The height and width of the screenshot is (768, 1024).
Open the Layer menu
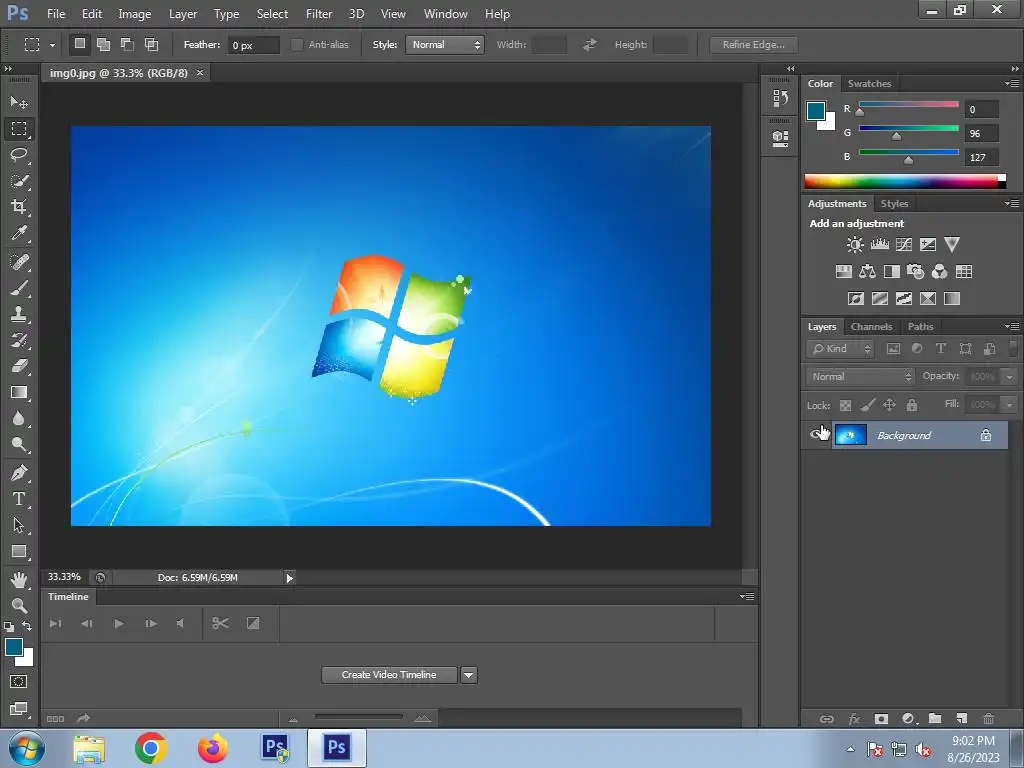[x=183, y=14]
